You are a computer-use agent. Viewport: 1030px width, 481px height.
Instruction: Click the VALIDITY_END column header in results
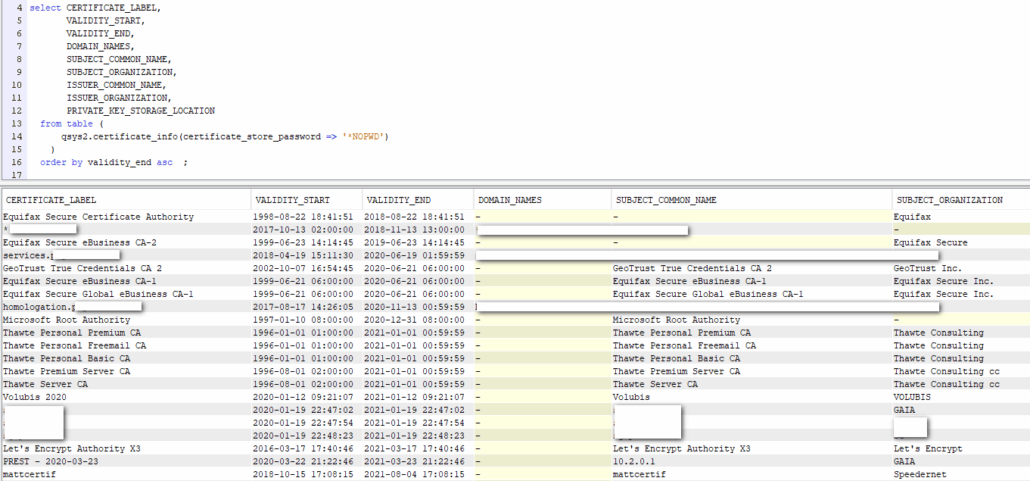click(x=398, y=200)
